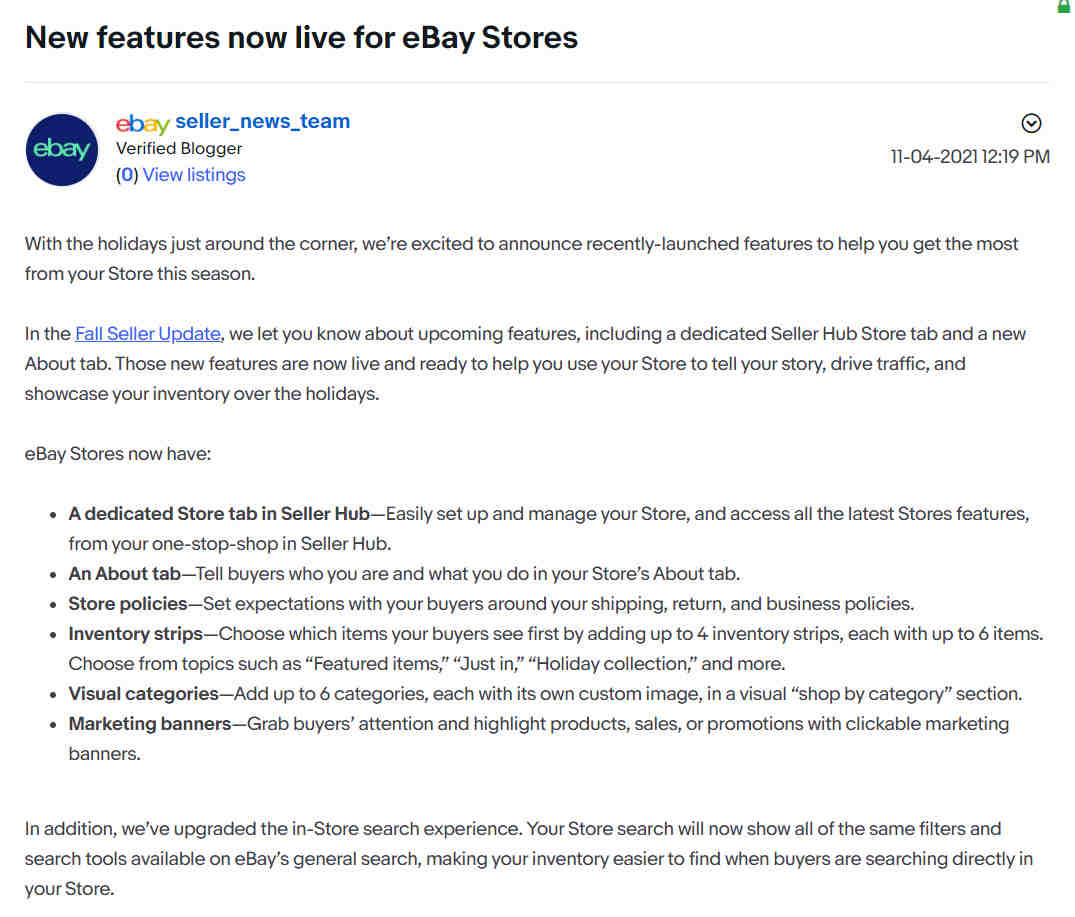Viewport: 1075px width, 917px height.
Task: Click the colorful eBay logo beside username
Action: click(143, 123)
